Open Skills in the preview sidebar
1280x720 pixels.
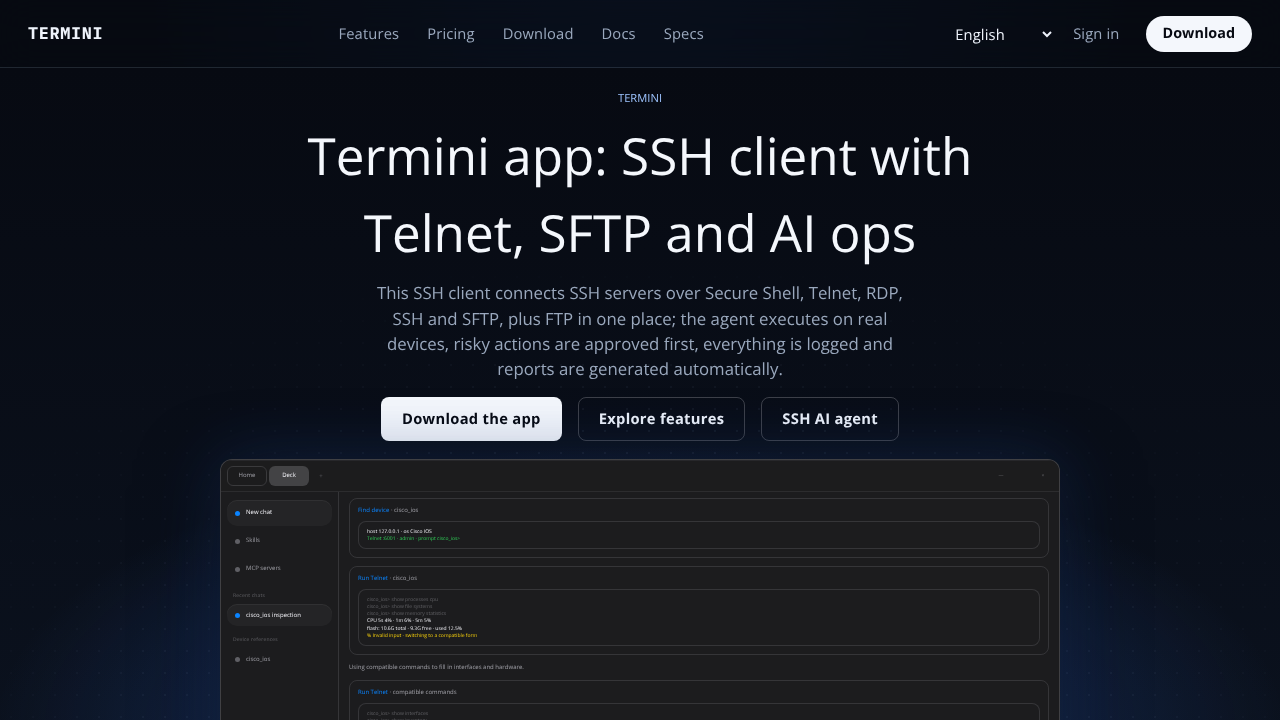[x=280, y=541]
